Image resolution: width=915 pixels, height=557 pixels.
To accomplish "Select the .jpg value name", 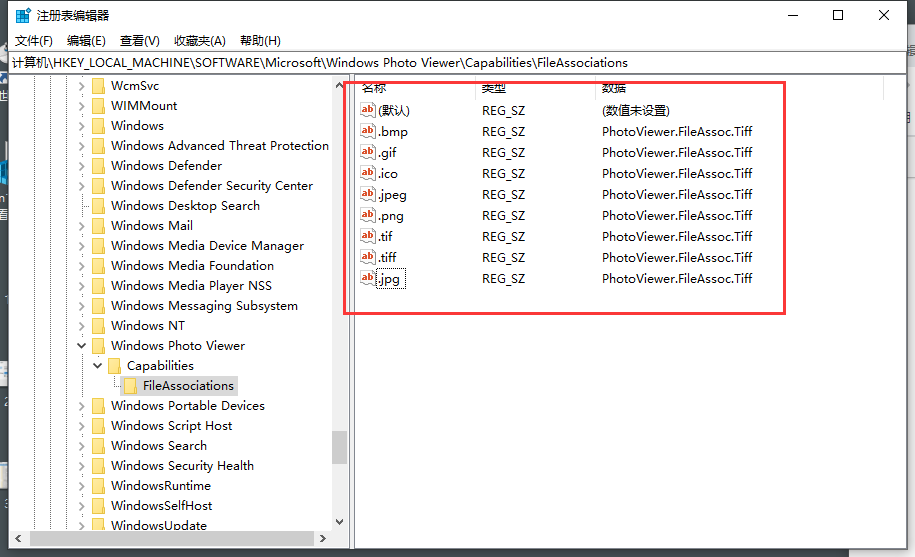I will click(x=390, y=279).
